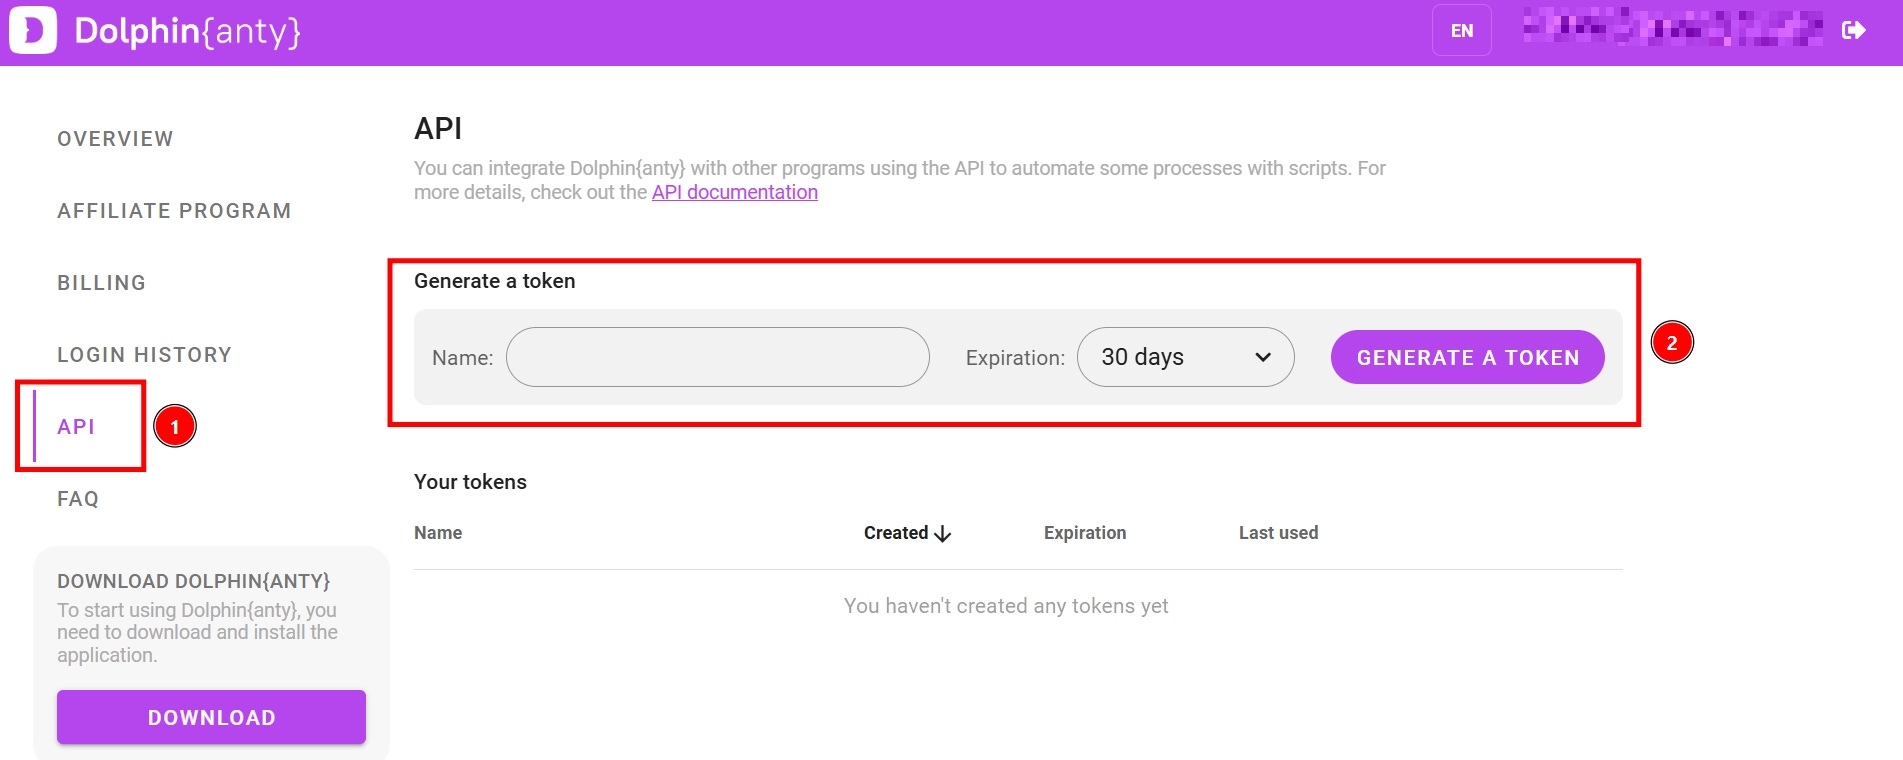
Task: Expand the 30 days expiration dropdown
Action: [x=1185, y=357]
